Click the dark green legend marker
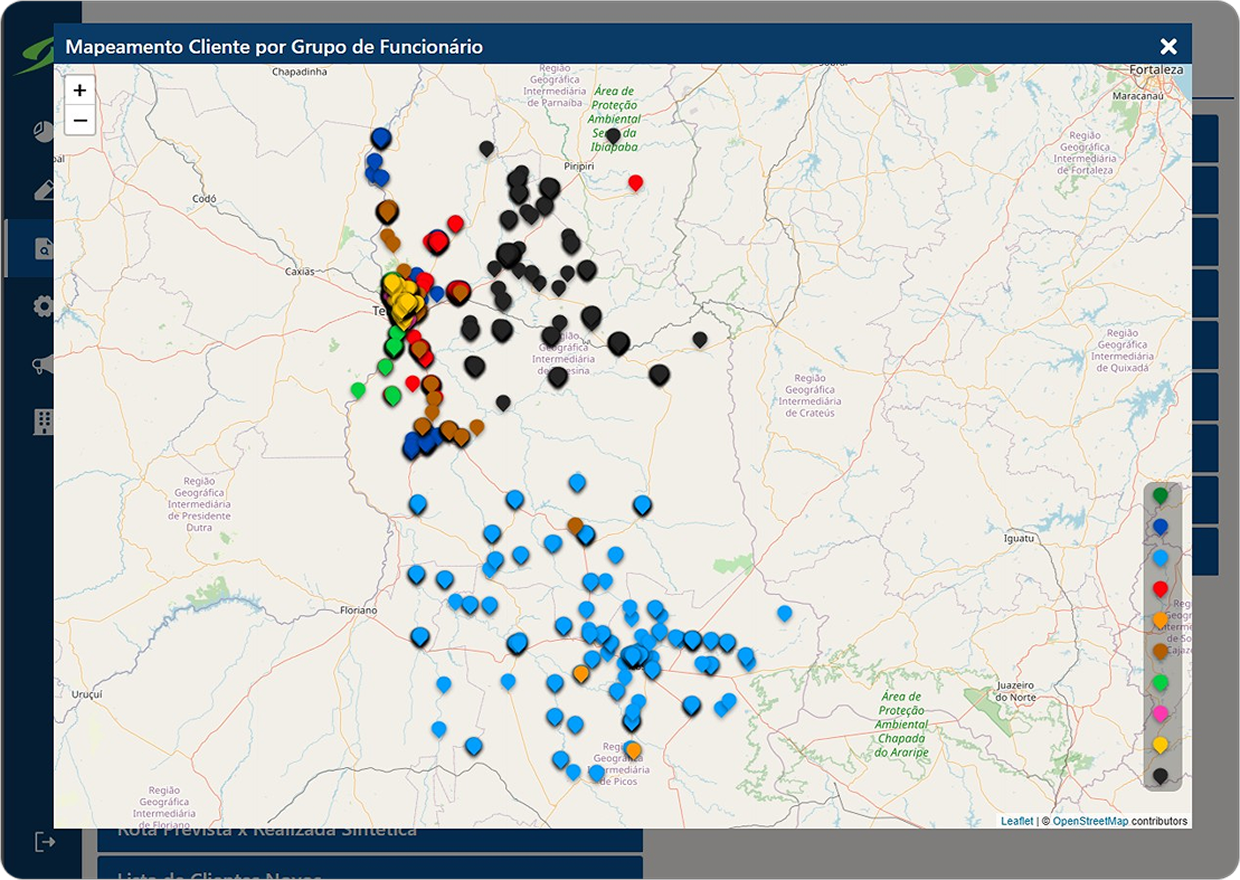Viewport: 1240px width, 880px height. point(1160,495)
